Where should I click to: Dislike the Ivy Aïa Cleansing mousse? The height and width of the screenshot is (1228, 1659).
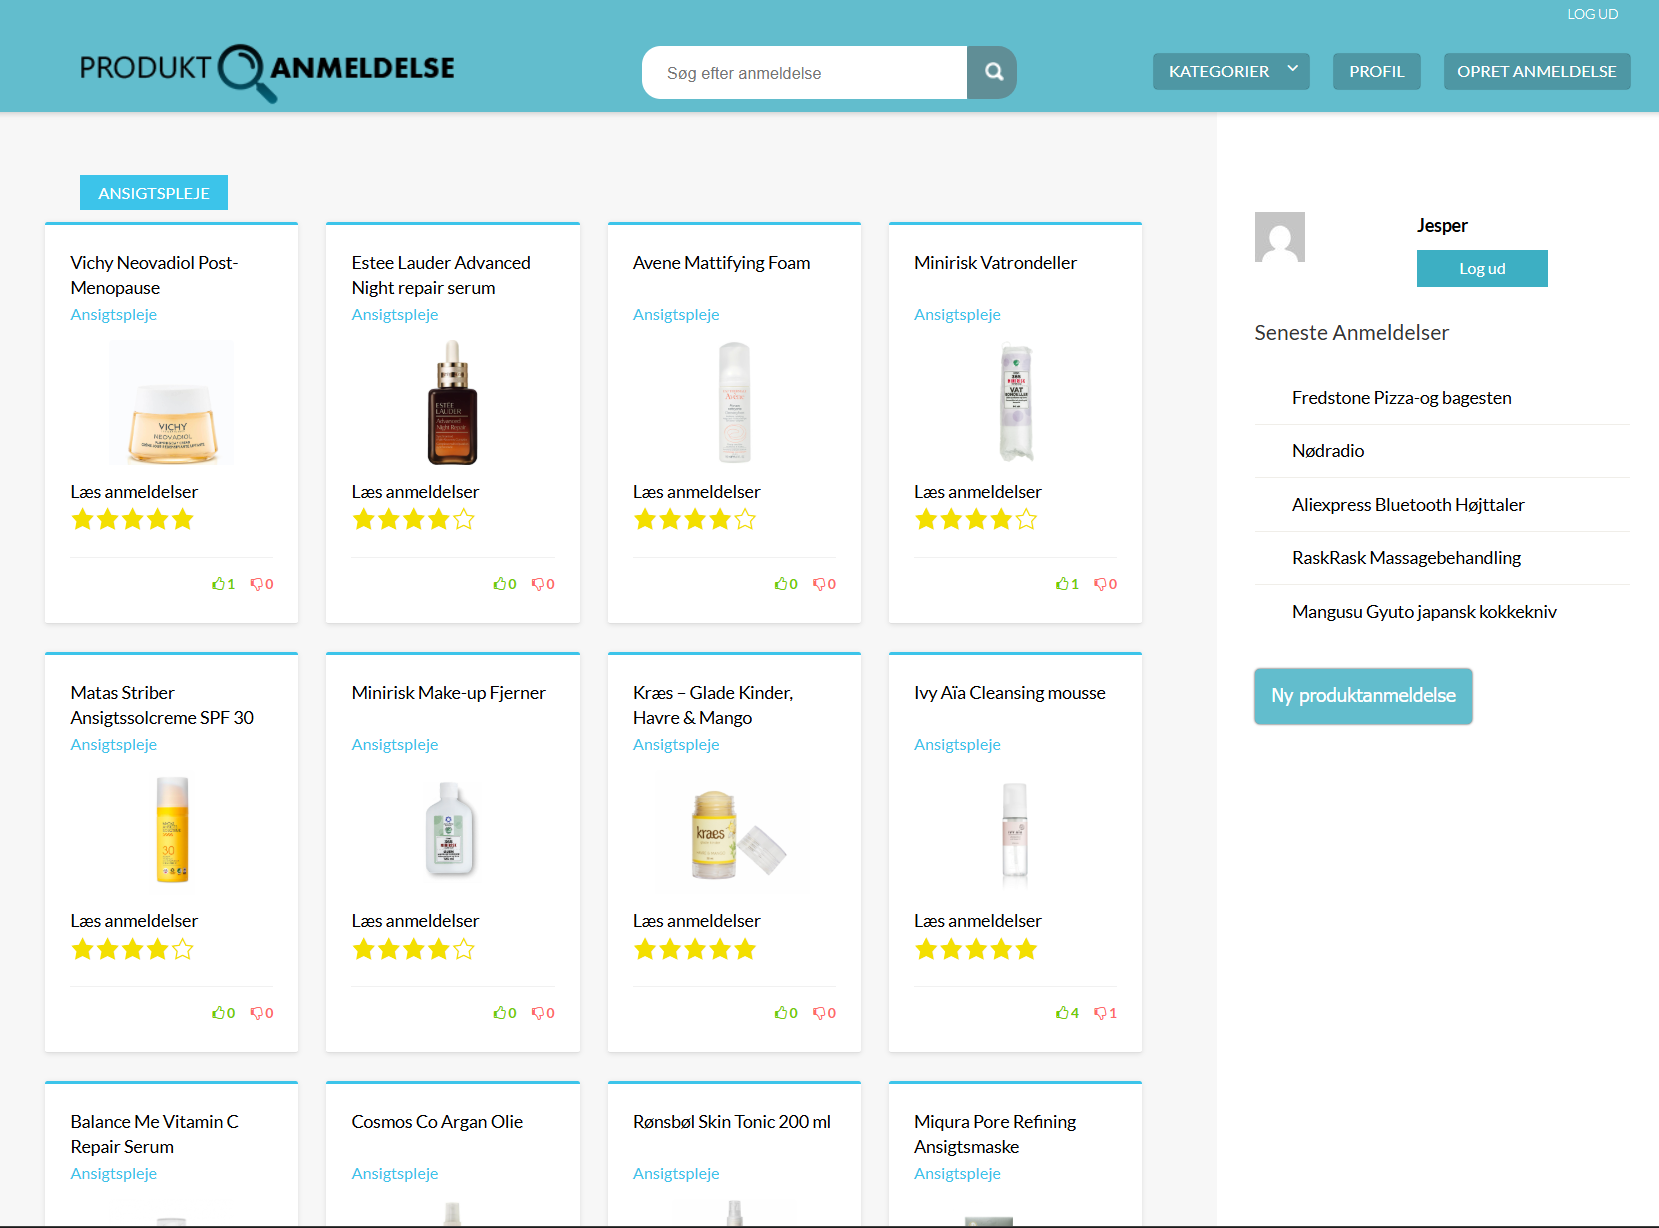pos(1100,1013)
